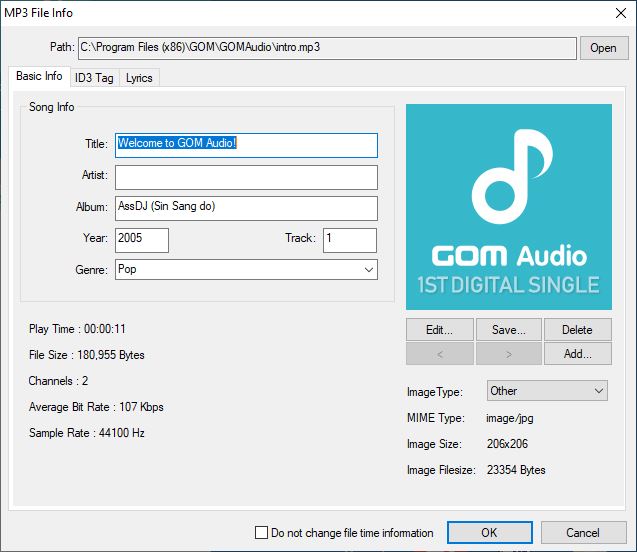This screenshot has height=552, width=637.
Task: Delete the album art image
Action: tap(577, 329)
